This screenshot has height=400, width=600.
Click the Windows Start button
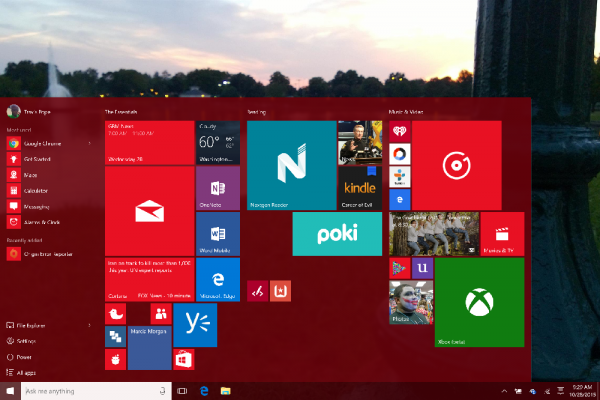point(10,391)
